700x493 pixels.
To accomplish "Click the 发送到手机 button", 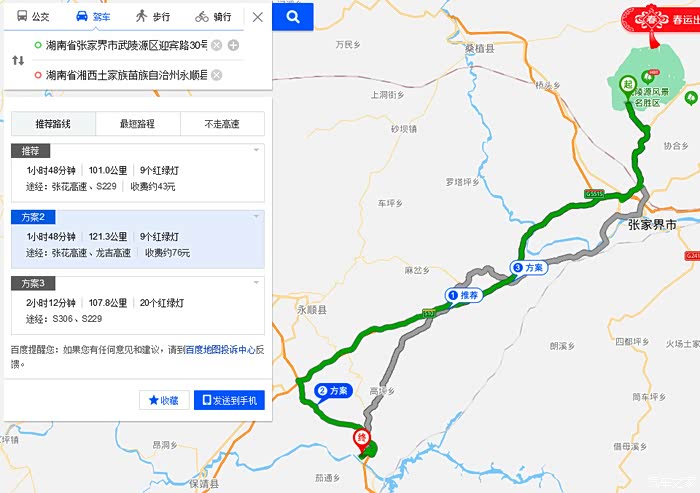I will click(x=229, y=400).
